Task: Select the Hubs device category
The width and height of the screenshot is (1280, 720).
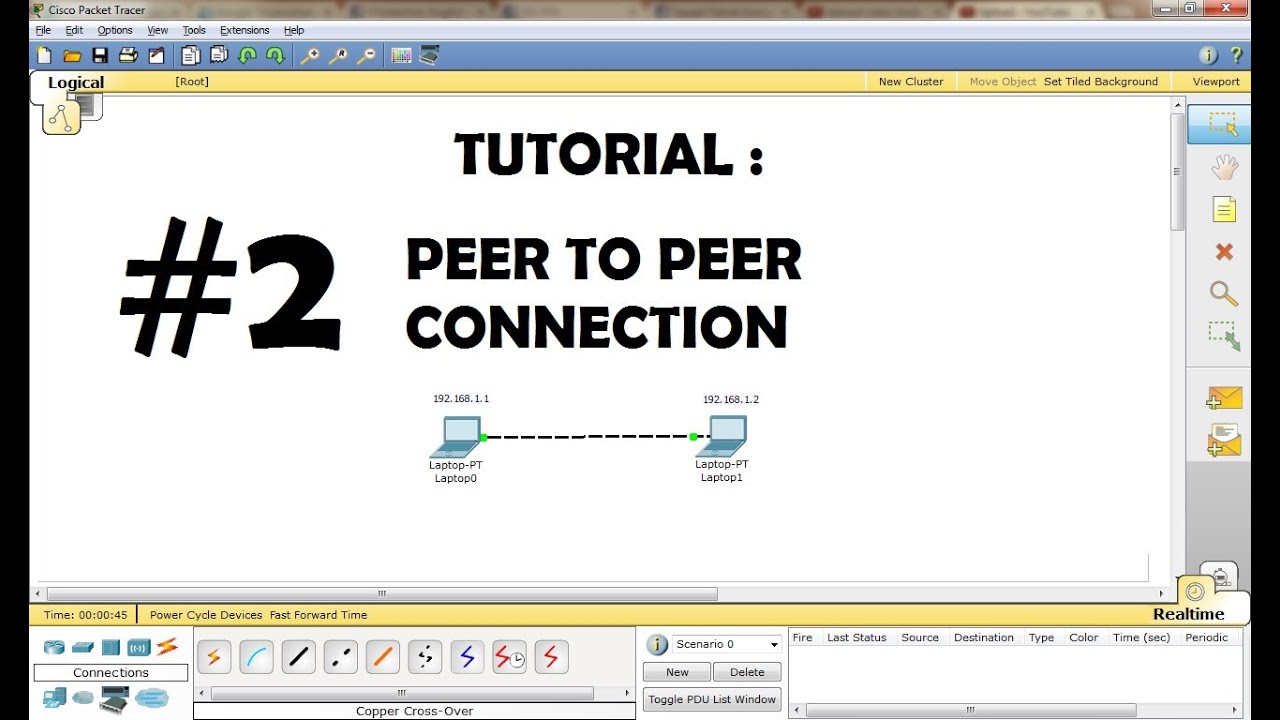Action: click(x=110, y=647)
